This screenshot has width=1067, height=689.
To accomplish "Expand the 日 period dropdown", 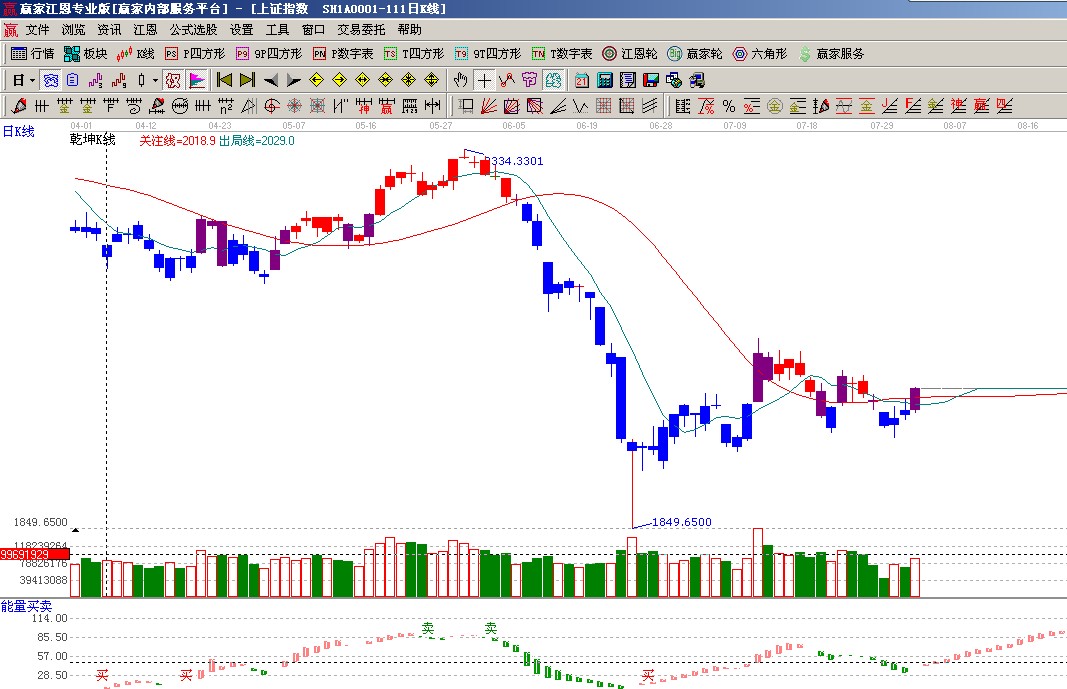I will [x=32, y=80].
